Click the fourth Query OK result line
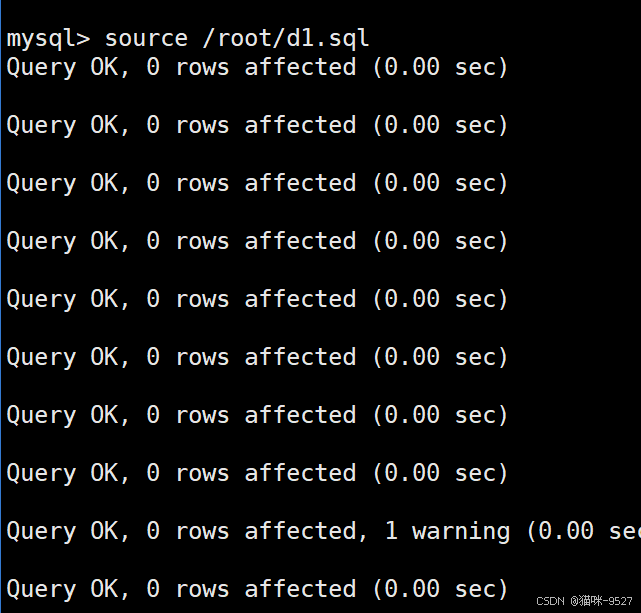Image resolution: width=641 pixels, height=613 pixels. pyautogui.click(x=257, y=241)
